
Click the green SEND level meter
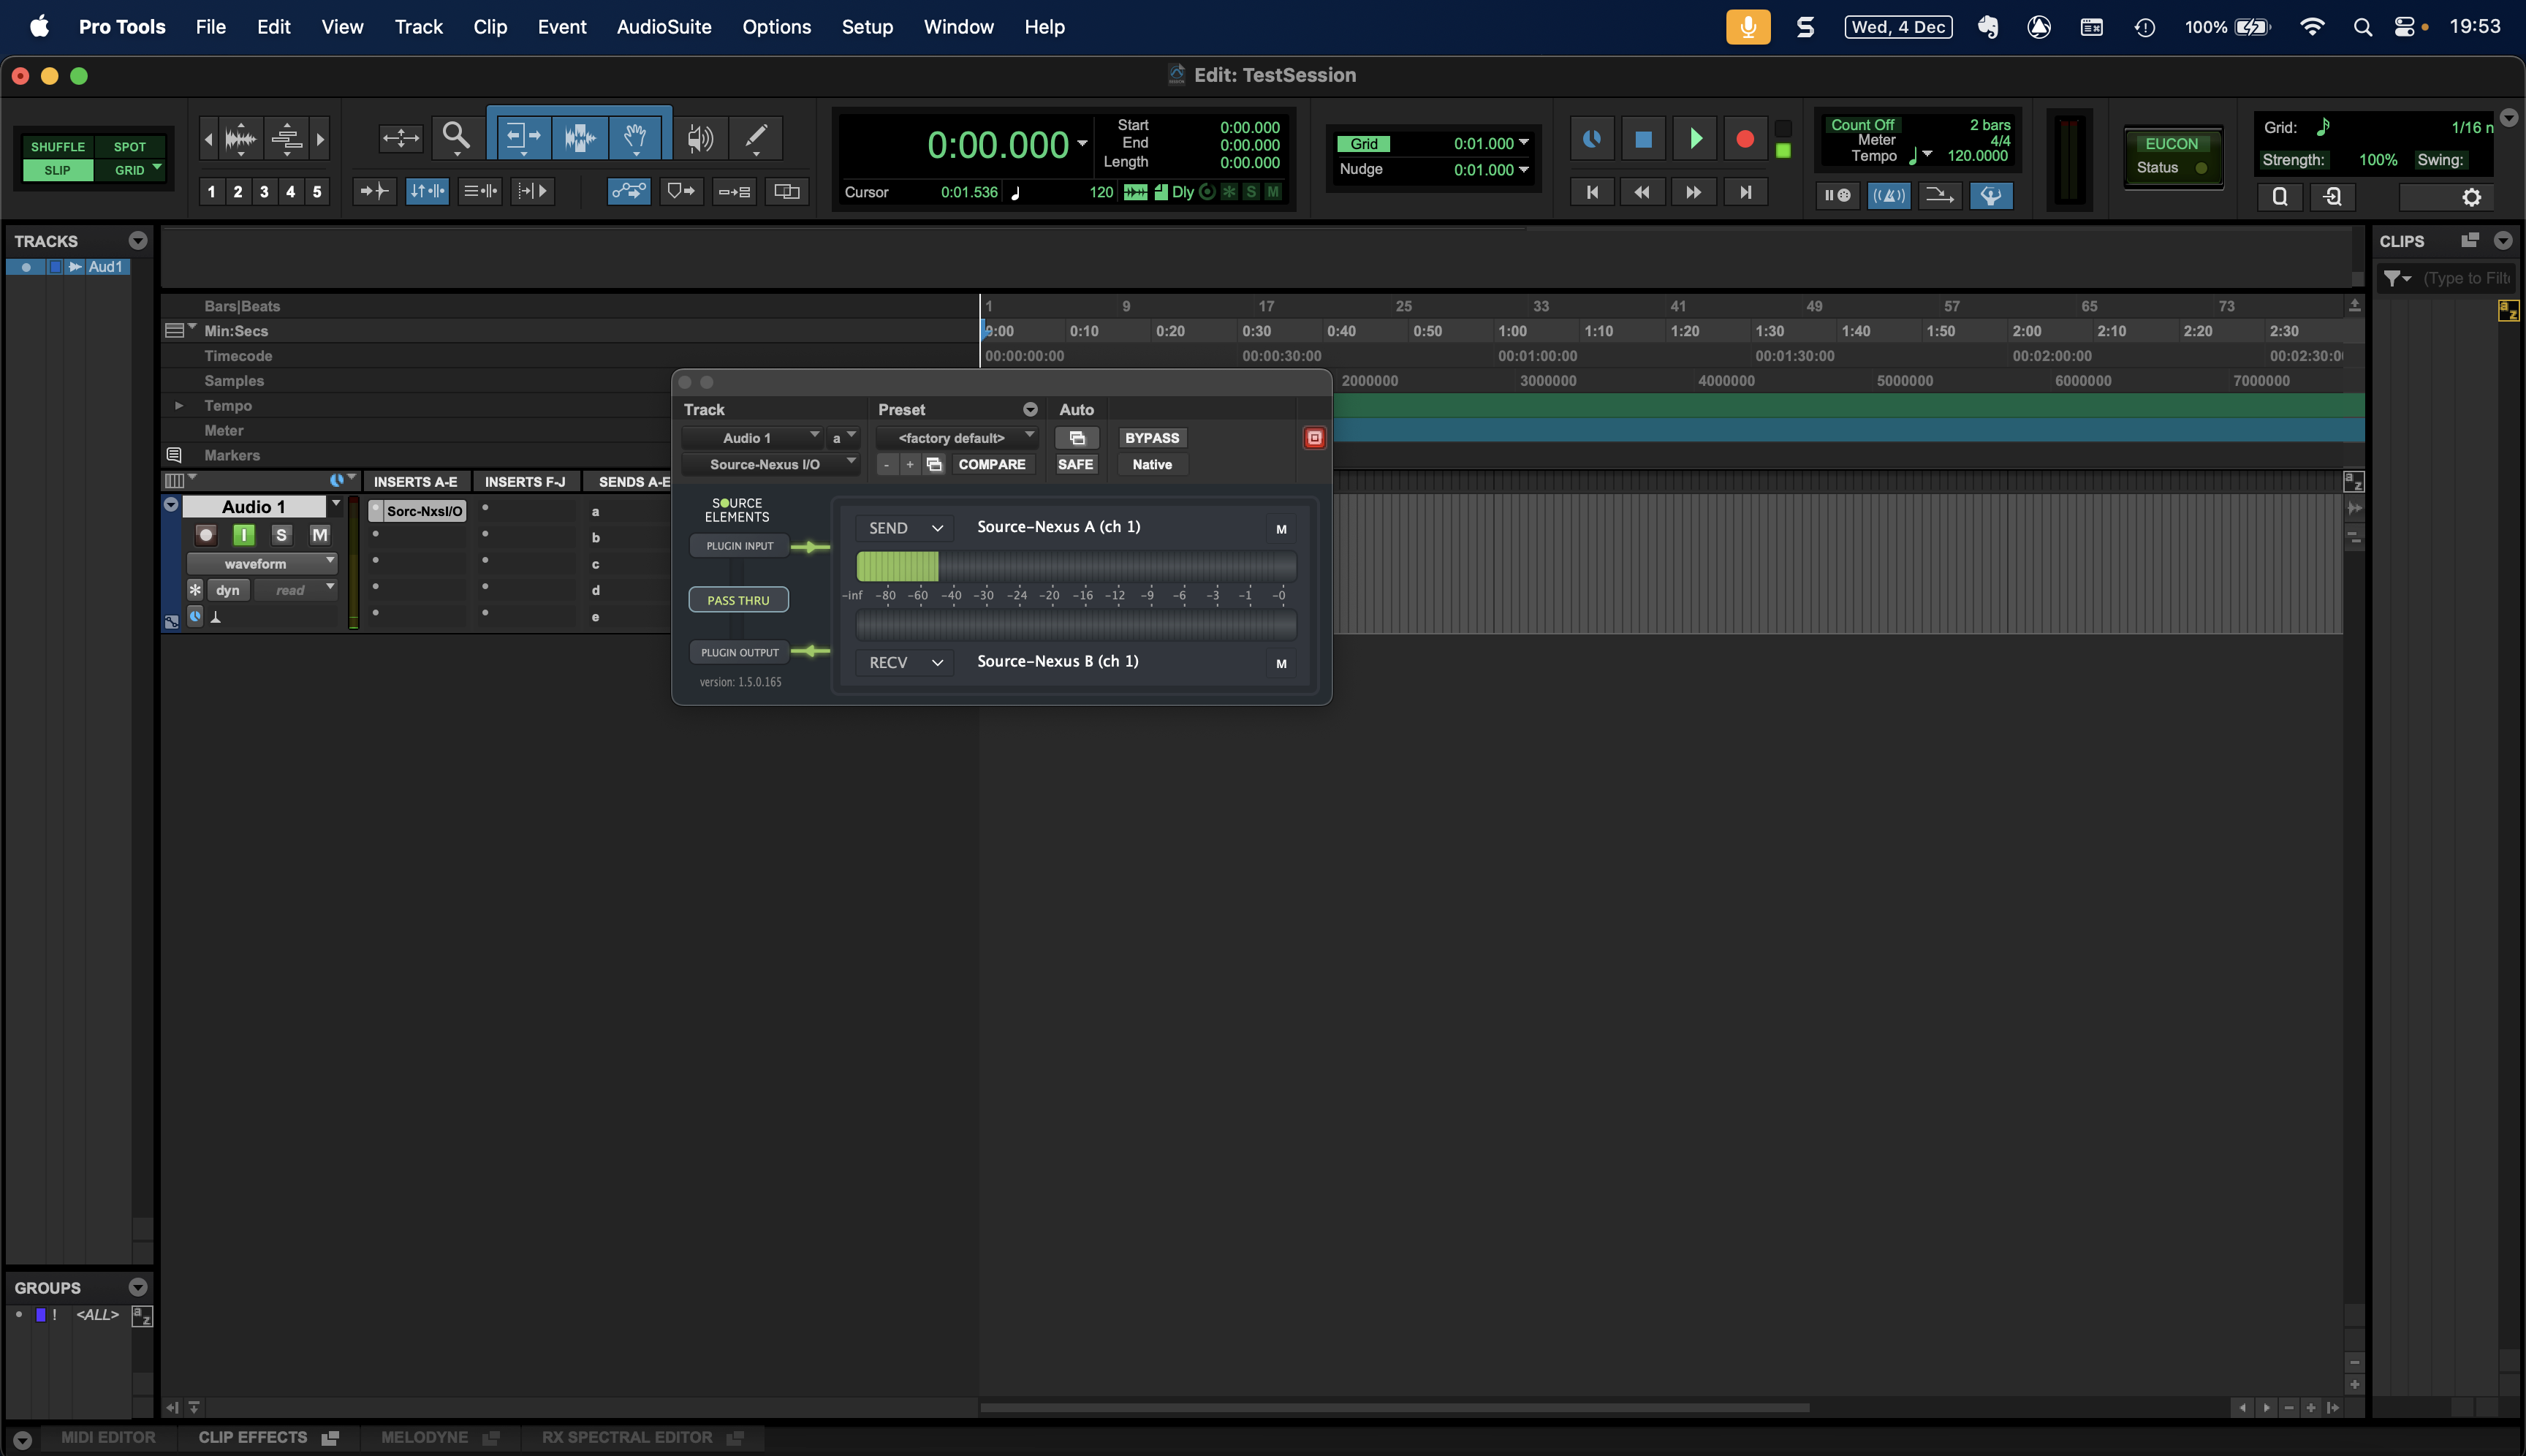click(897, 567)
